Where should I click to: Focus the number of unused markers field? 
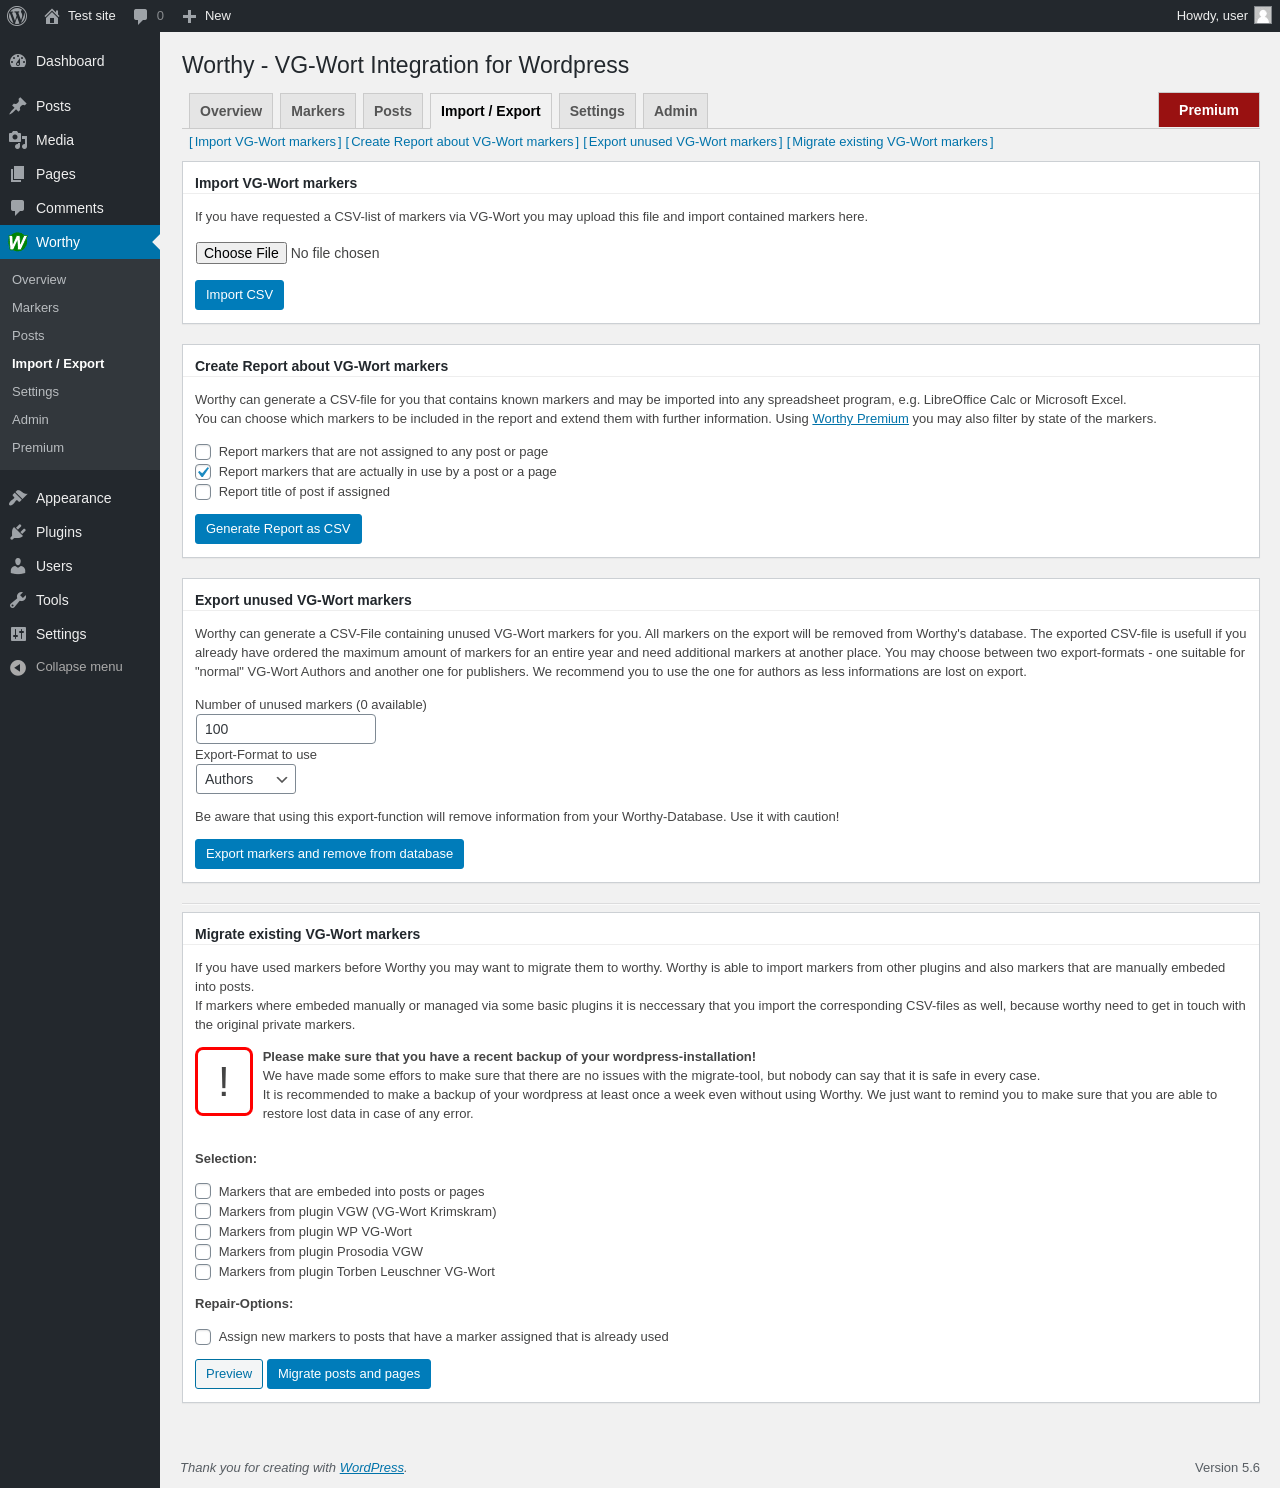tap(286, 729)
